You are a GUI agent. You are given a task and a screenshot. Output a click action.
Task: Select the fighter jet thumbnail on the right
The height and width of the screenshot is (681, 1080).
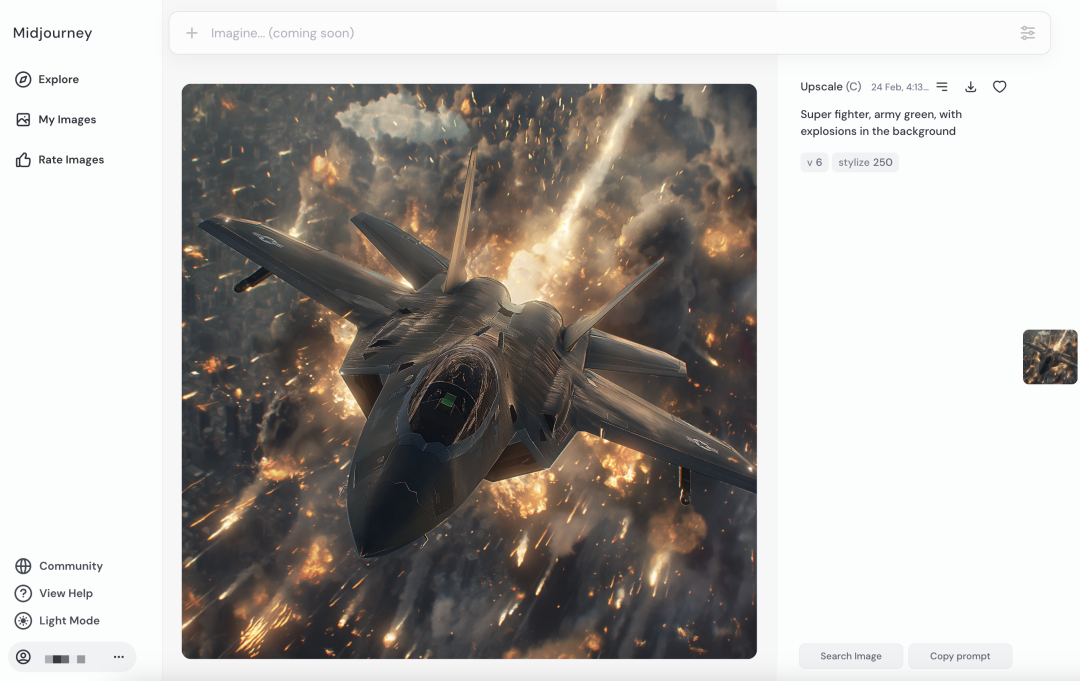1050,357
